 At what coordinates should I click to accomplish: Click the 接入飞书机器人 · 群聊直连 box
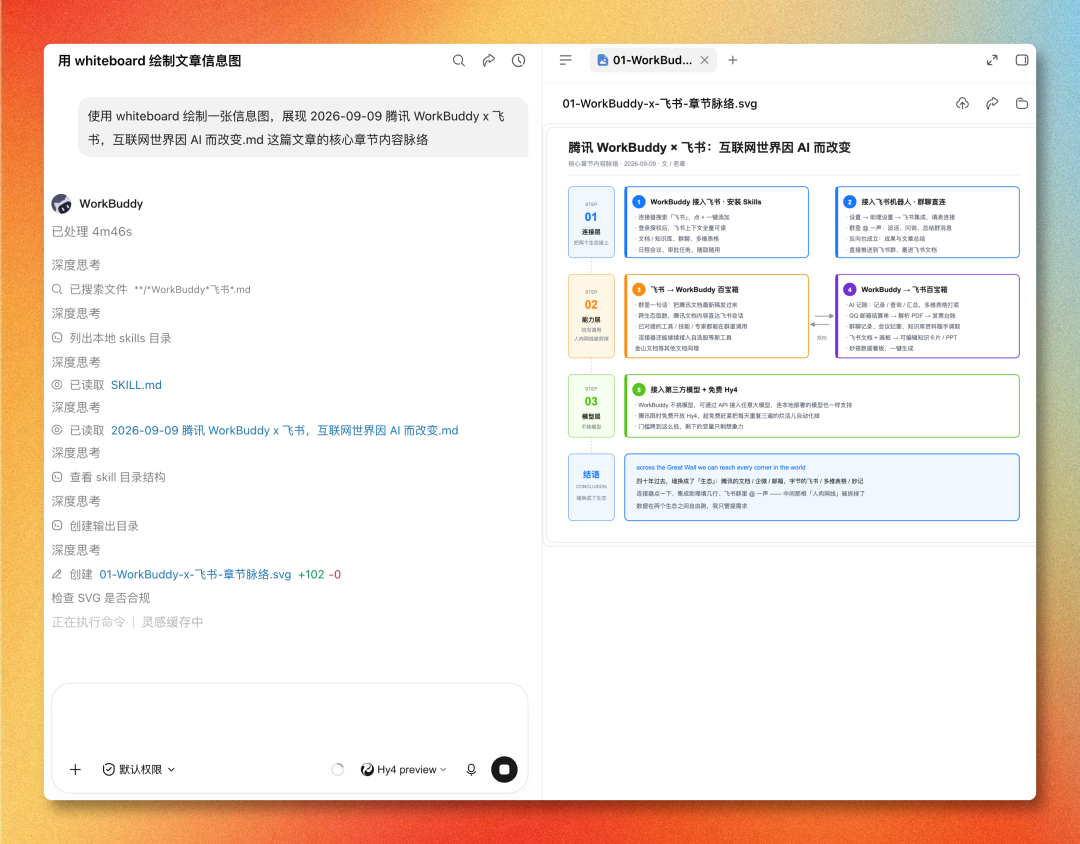click(927, 222)
